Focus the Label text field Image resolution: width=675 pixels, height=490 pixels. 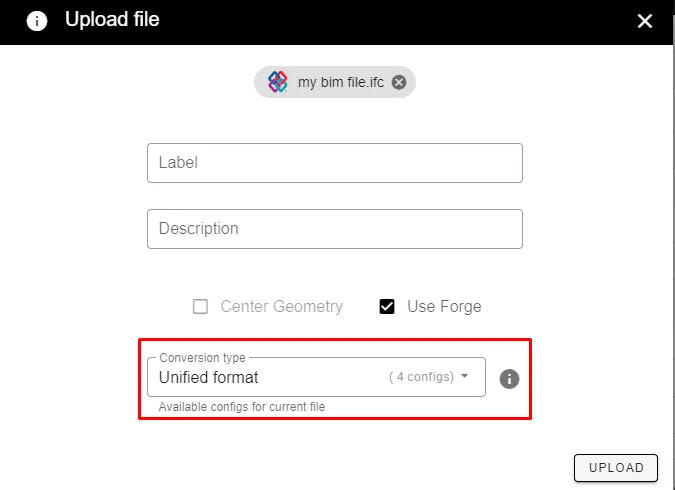(x=334, y=163)
